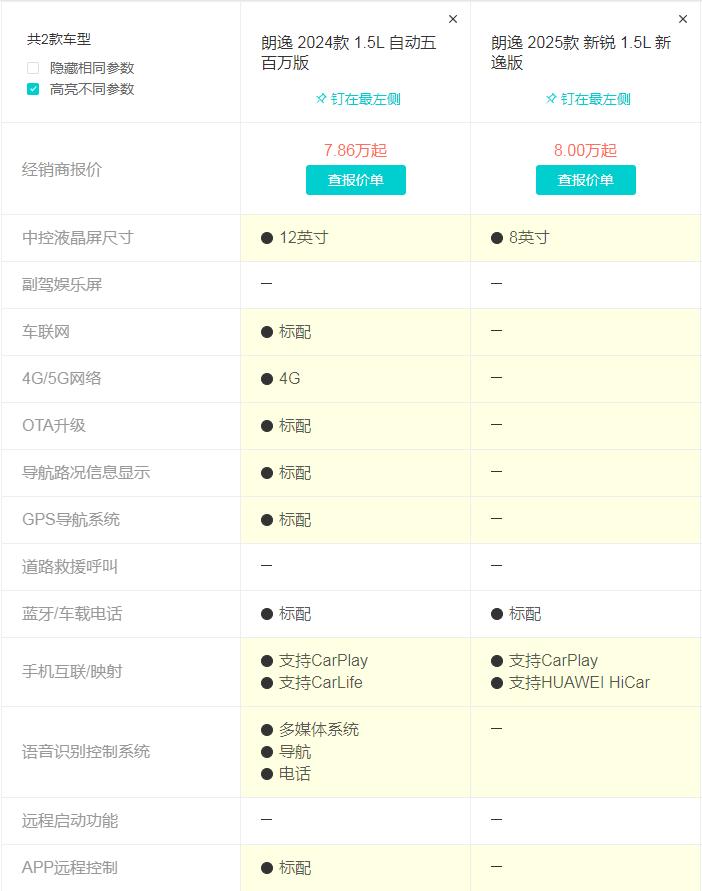Enable the 隐藏相同参数 checkbox
The width and height of the screenshot is (702, 891).
click(33, 68)
